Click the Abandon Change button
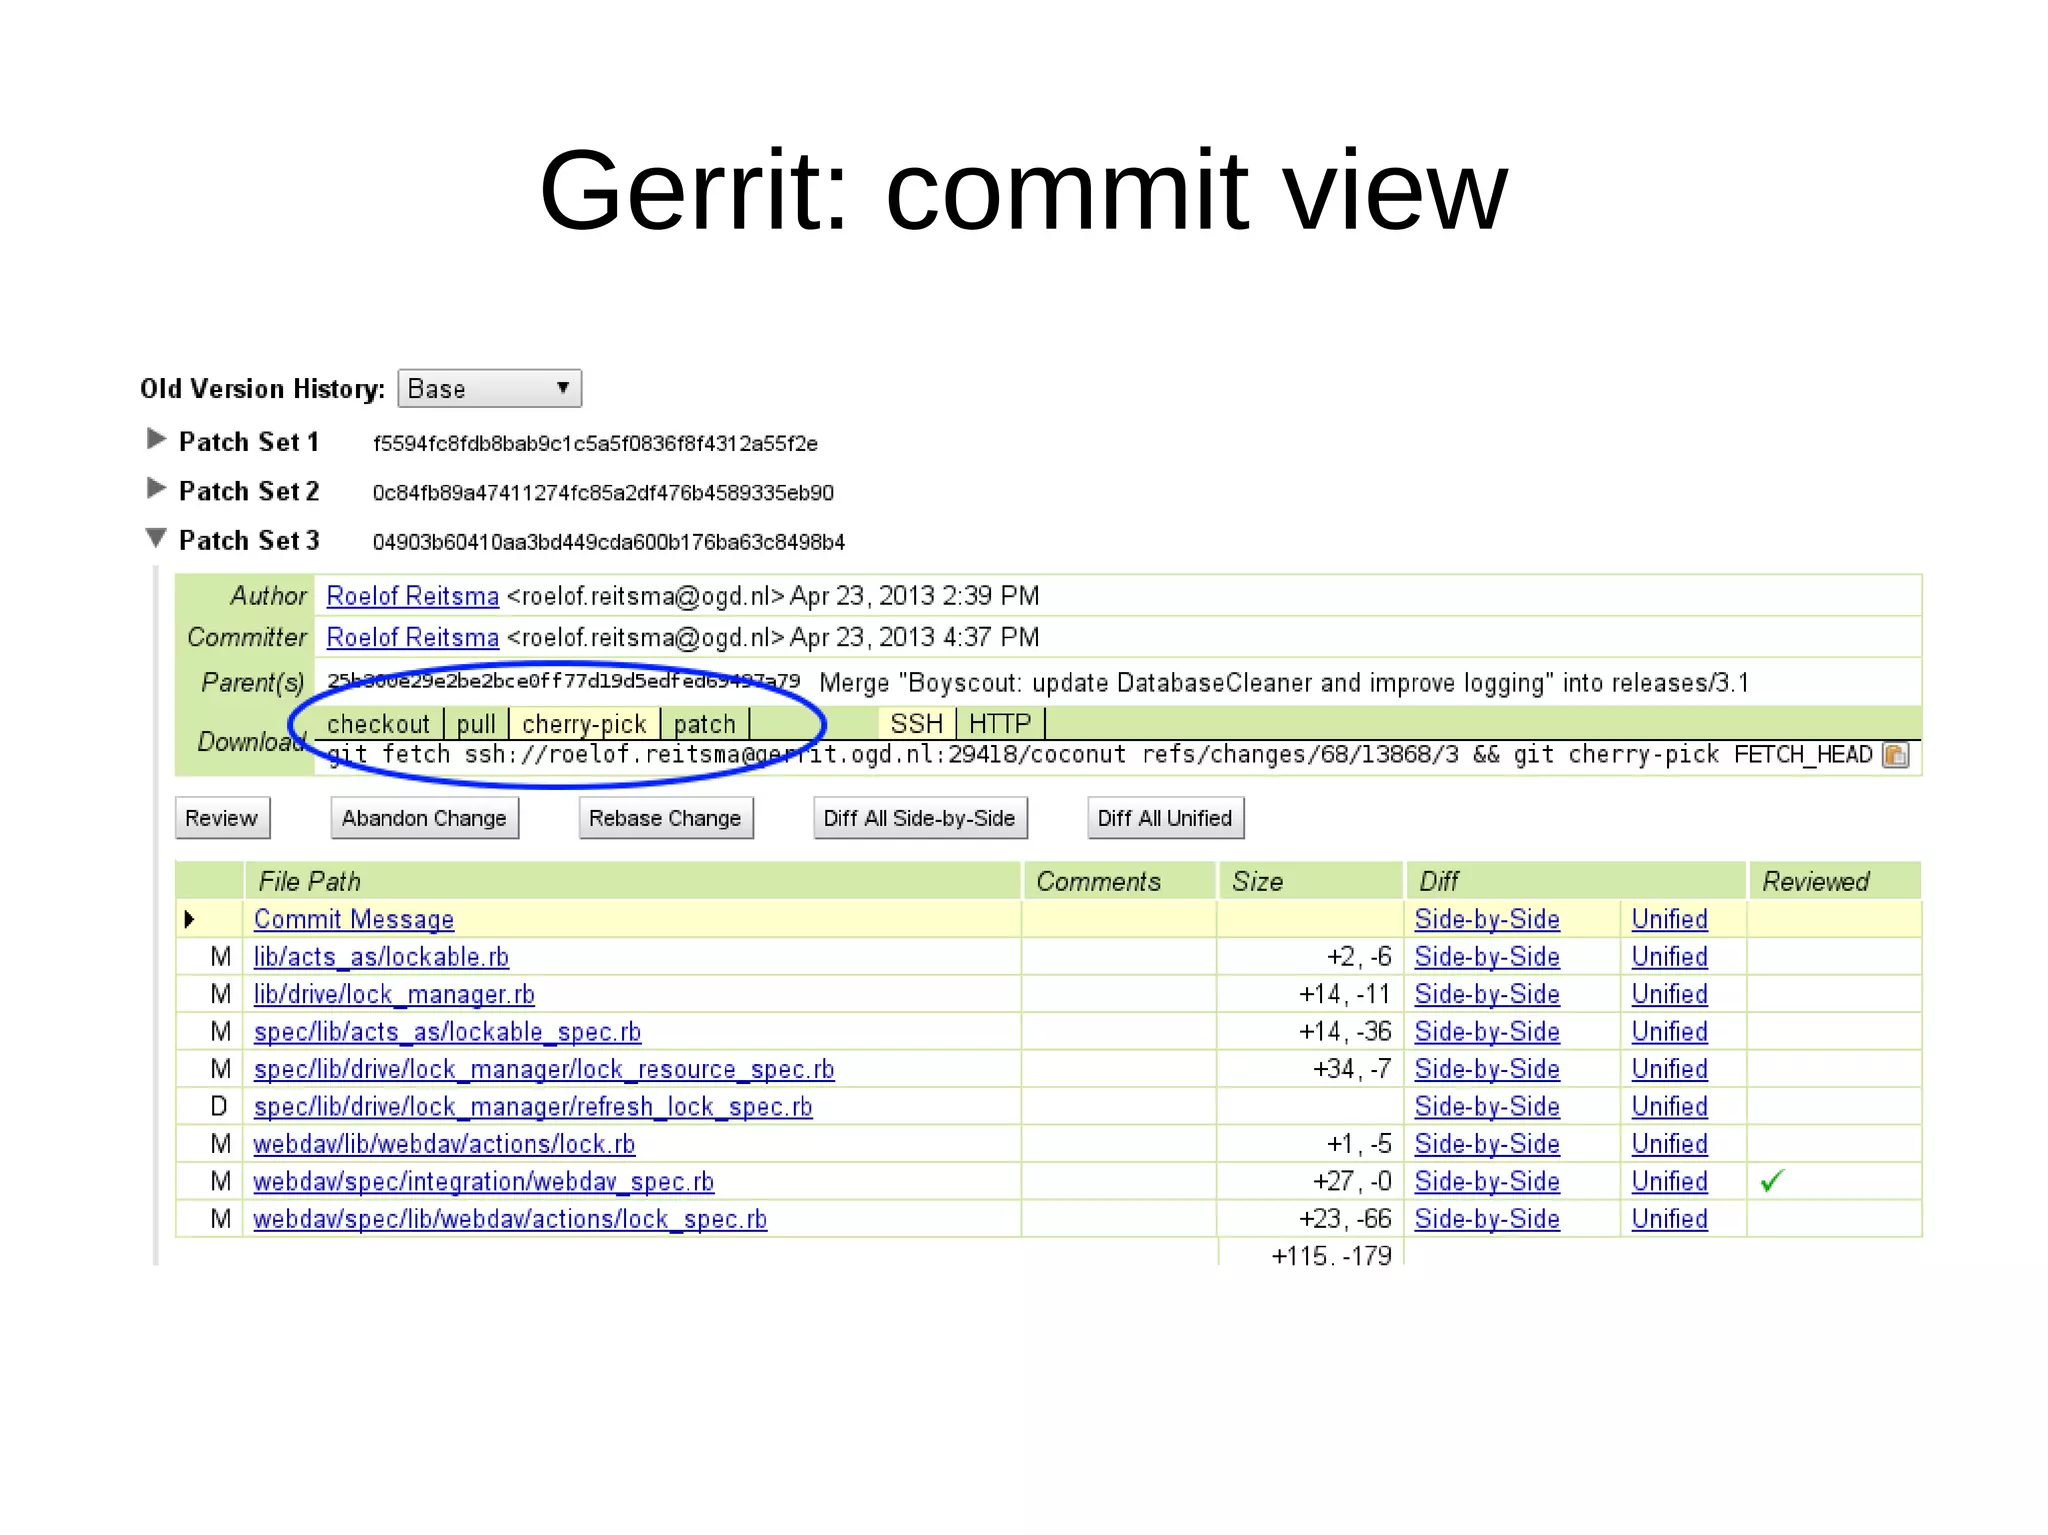The height and width of the screenshot is (1535, 2048). pos(424,818)
